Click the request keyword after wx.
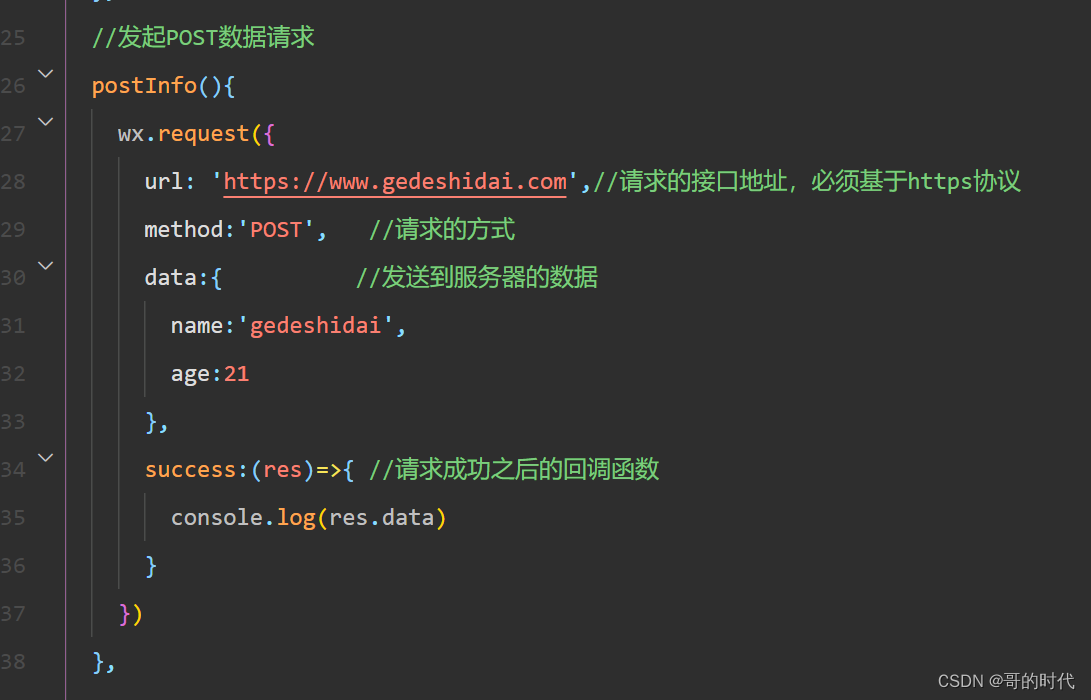 pyautogui.click(x=203, y=134)
